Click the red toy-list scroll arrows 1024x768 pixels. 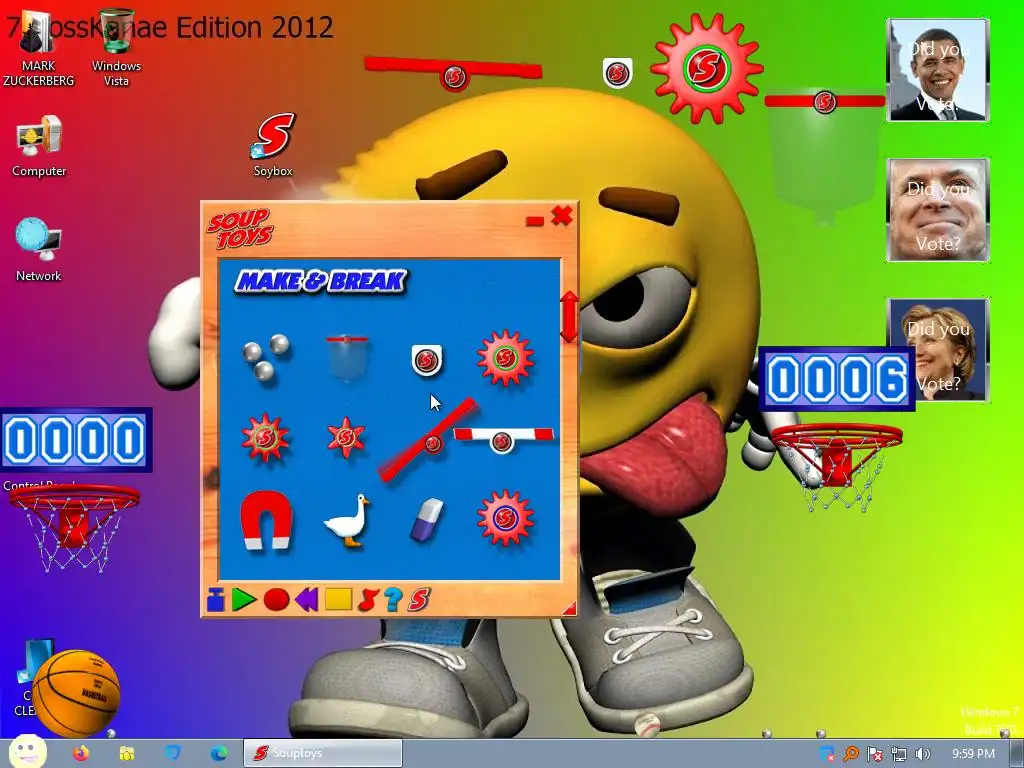pos(569,317)
